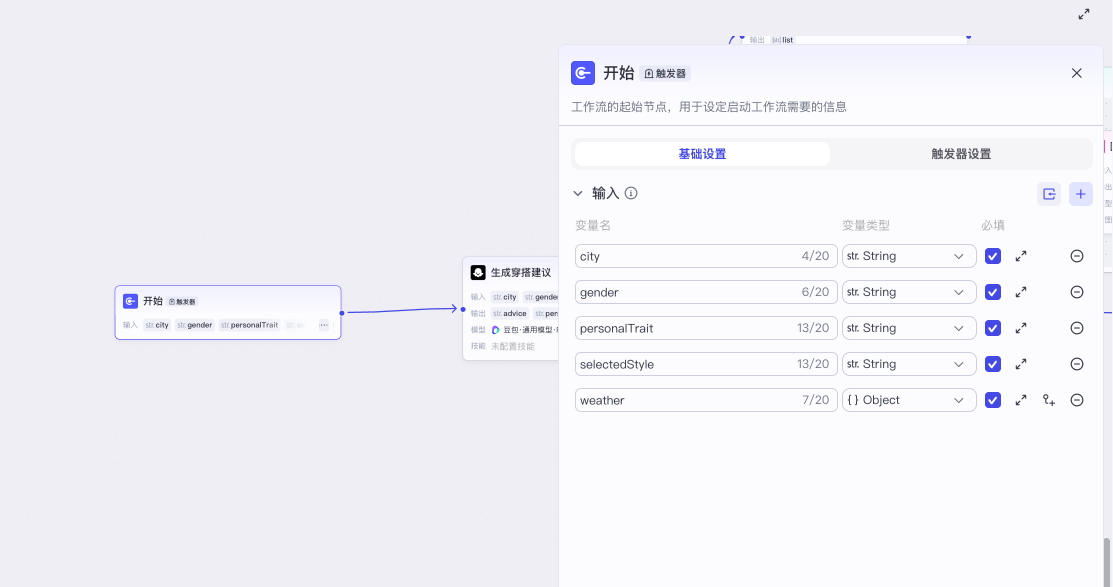The height and width of the screenshot is (587, 1113).
Task: Add a new input variable with plus
Action: point(1080,194)
